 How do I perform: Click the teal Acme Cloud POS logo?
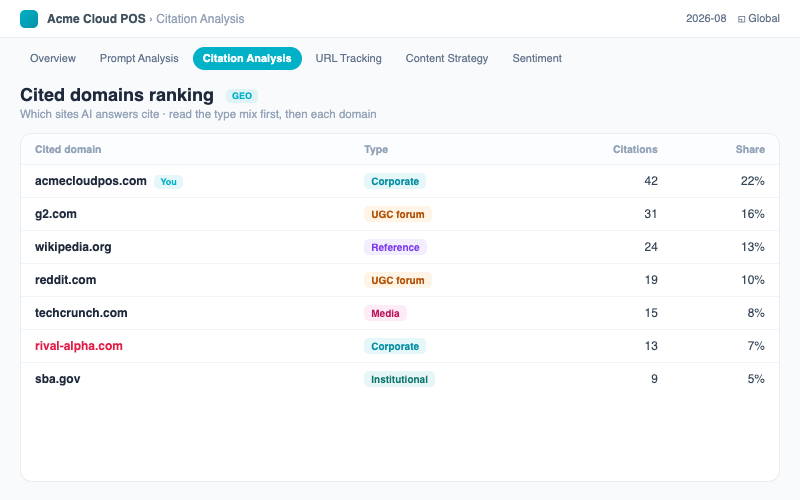pos(29,19)
